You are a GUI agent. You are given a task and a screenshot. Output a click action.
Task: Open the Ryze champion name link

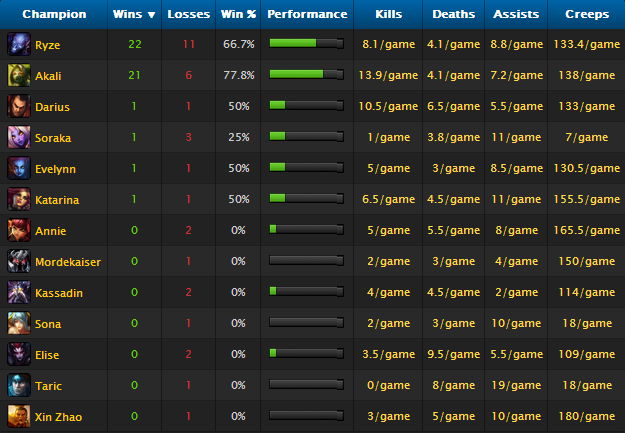47,45
